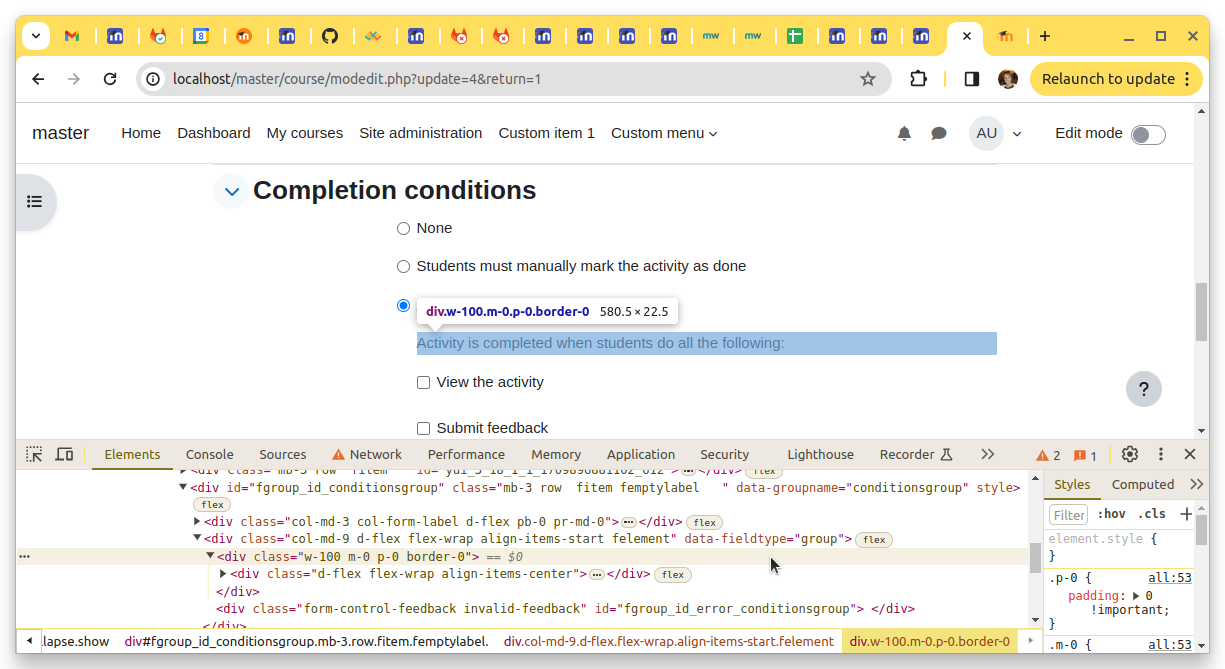Expand the d-flex flex-wrap align-items-center node
The image size is (1225, 669).
pos(223,574)
